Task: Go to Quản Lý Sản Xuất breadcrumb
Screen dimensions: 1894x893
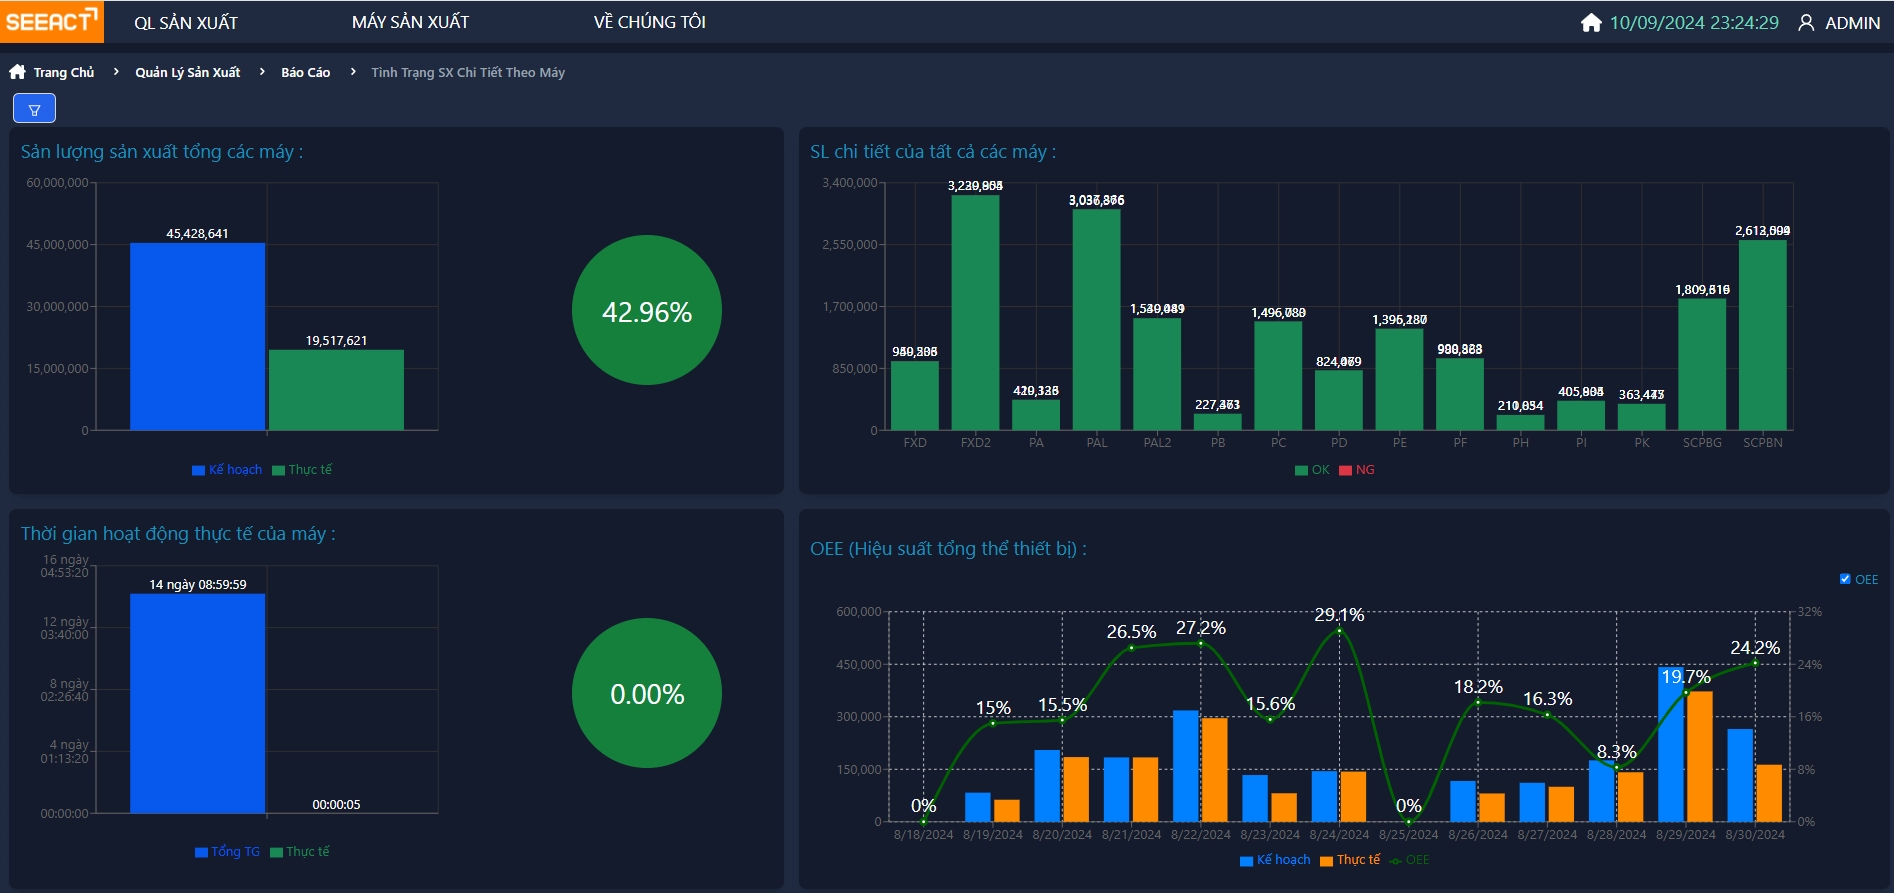Action: tap(188, 72)
